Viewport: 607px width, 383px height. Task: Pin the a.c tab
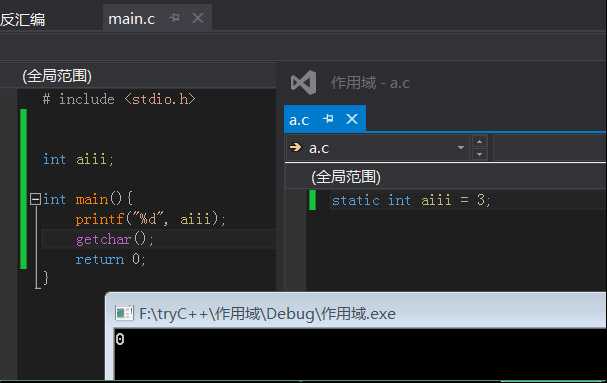pyautogui.click(x=328, y=119)
